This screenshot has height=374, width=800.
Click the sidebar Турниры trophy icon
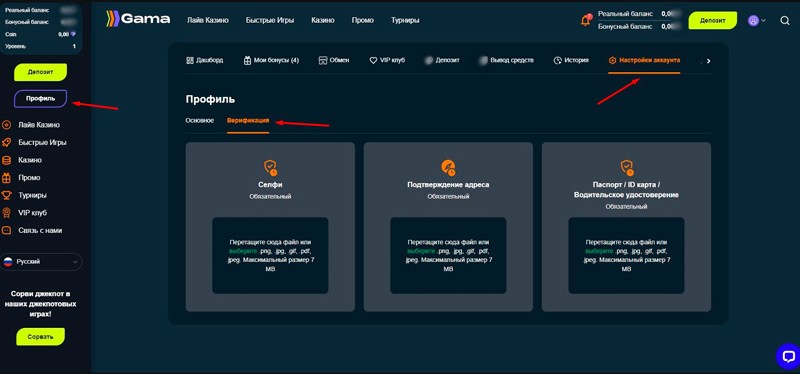pyautogui.click(x=7, y=195)
